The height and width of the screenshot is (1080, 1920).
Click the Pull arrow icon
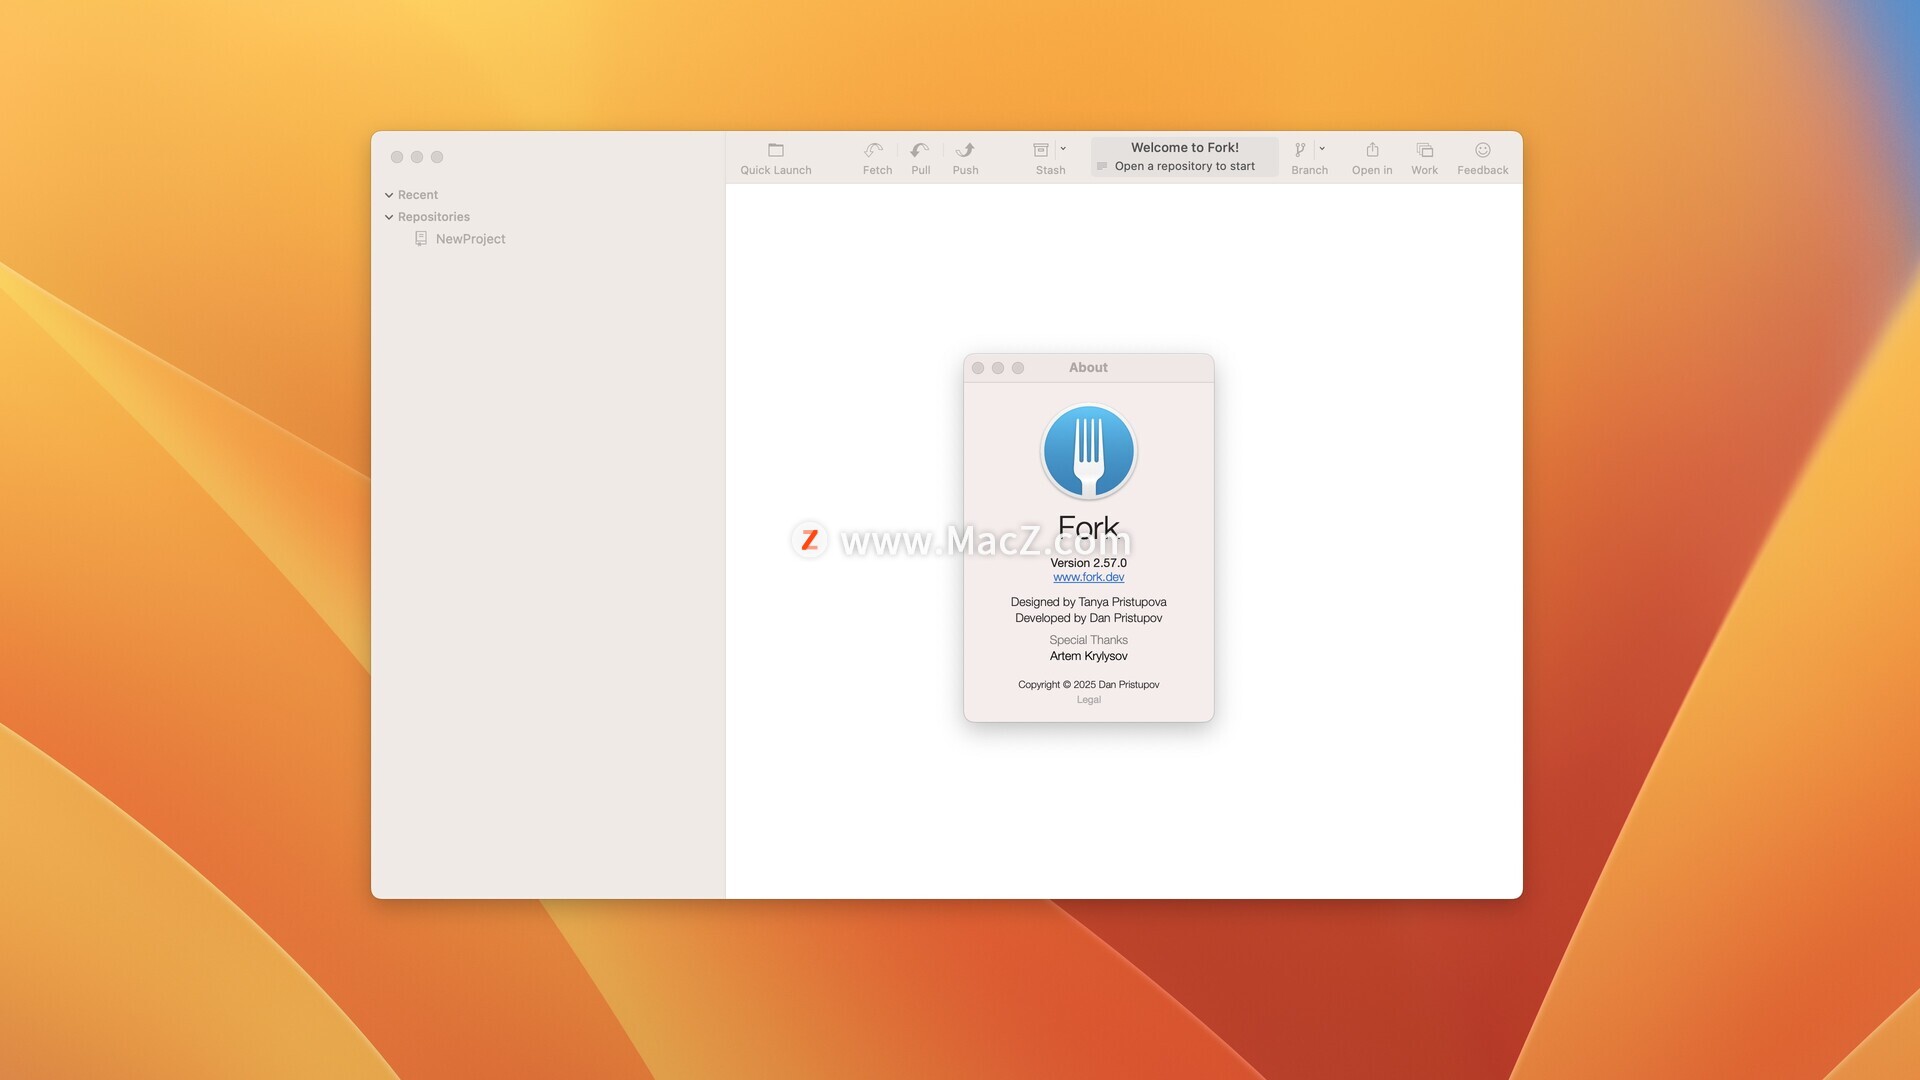920,150
